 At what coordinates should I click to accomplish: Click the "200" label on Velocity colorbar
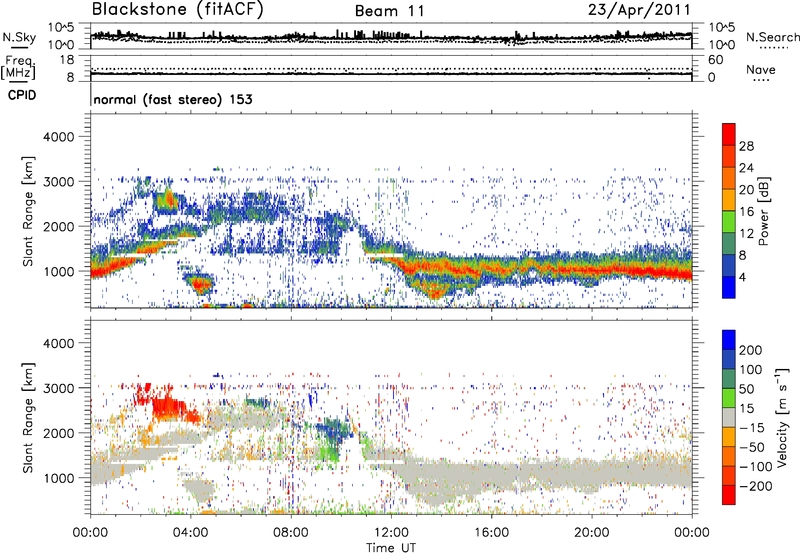click(751, 350)
